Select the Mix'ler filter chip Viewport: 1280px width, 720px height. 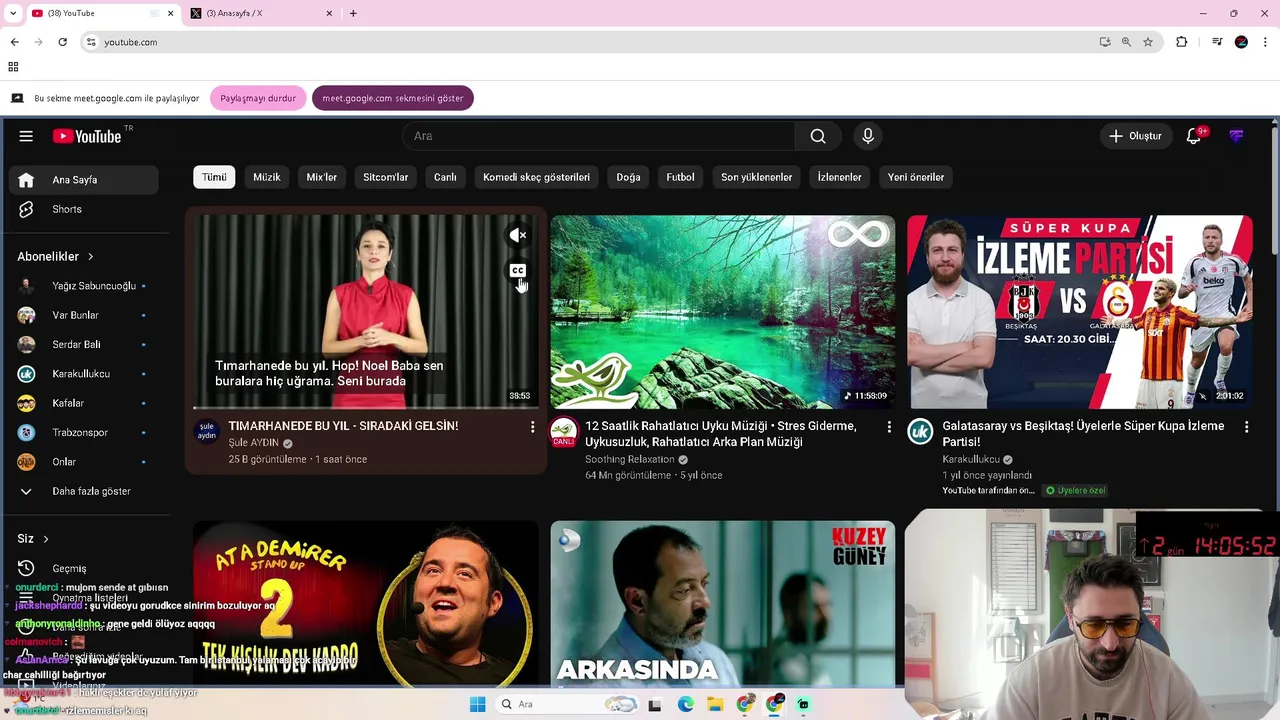click(x=322, y=177)
